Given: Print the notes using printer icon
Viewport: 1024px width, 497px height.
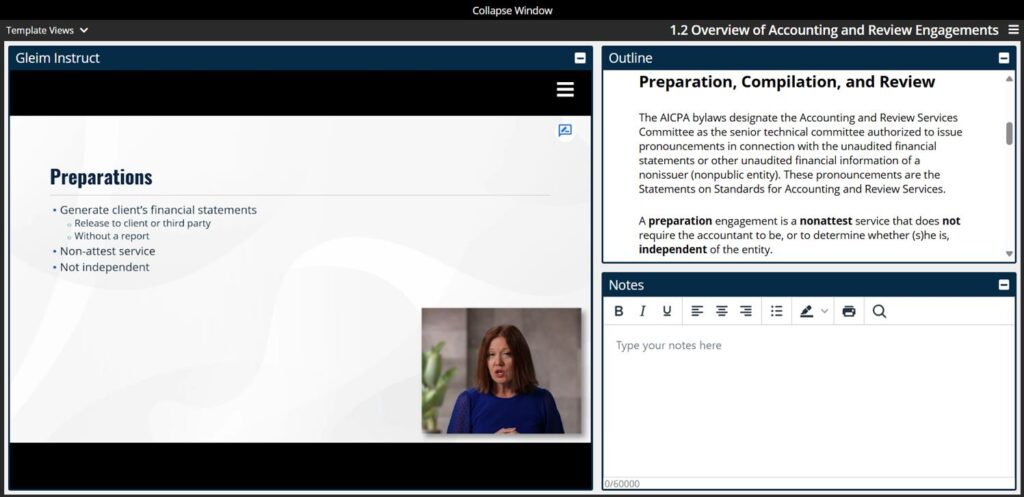Looking at the screenshot, I should (849, 311).
